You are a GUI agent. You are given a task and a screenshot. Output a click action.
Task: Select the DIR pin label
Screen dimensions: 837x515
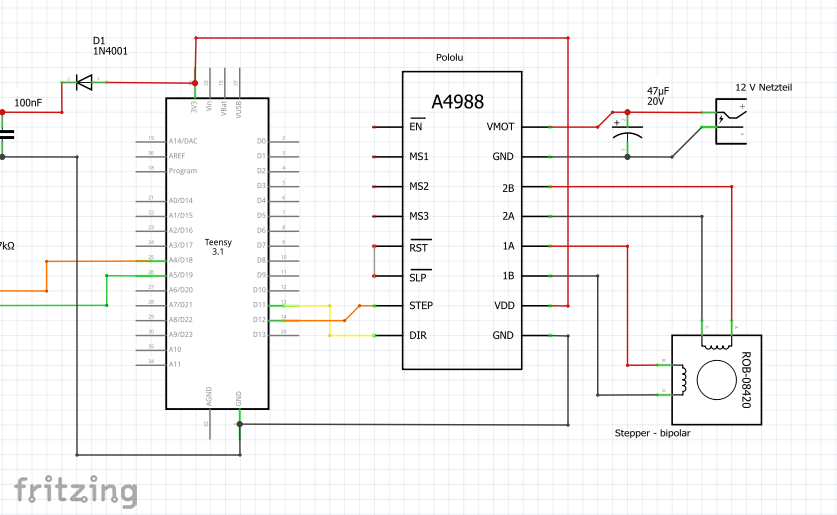point(418,335)
